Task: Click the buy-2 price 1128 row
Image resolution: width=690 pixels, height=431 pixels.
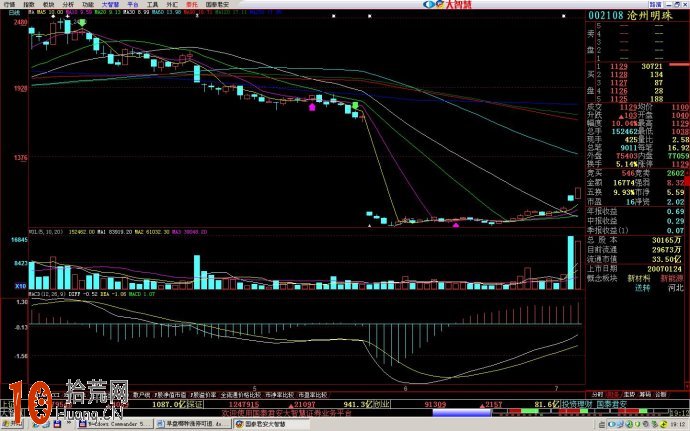Action: click(631, 75)
